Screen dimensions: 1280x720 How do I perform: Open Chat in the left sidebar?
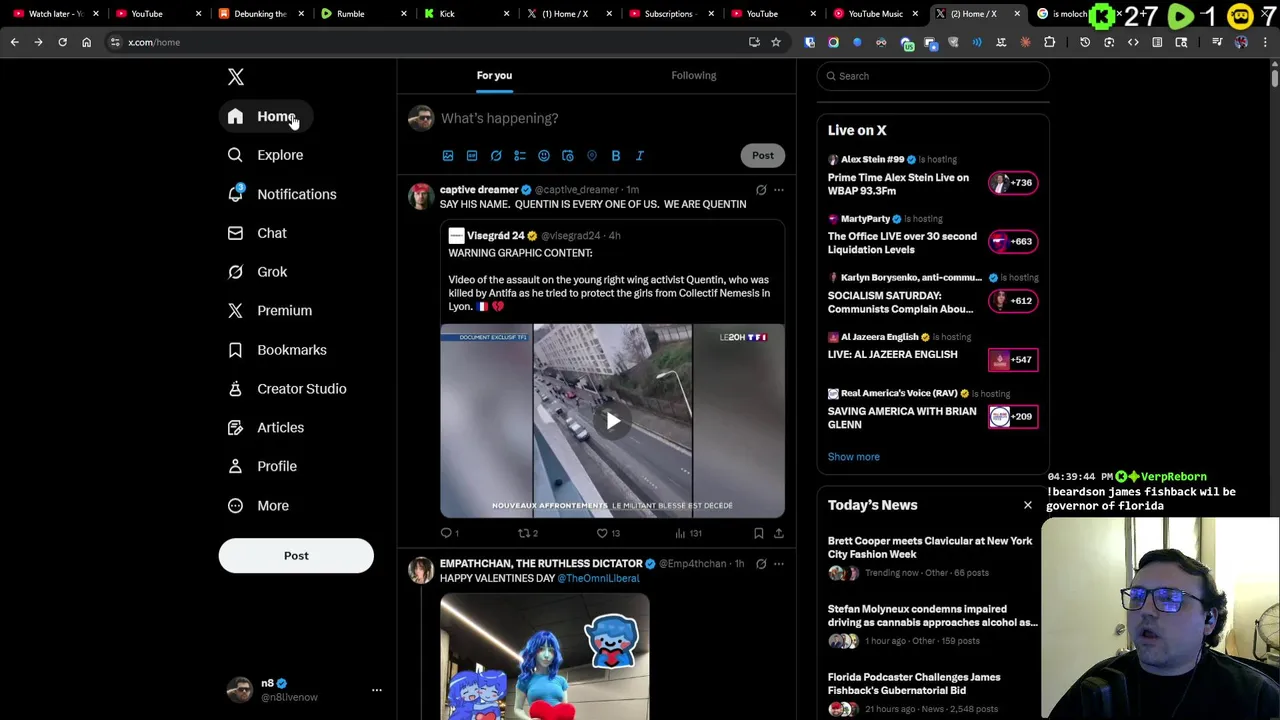(x=258, y=233)
